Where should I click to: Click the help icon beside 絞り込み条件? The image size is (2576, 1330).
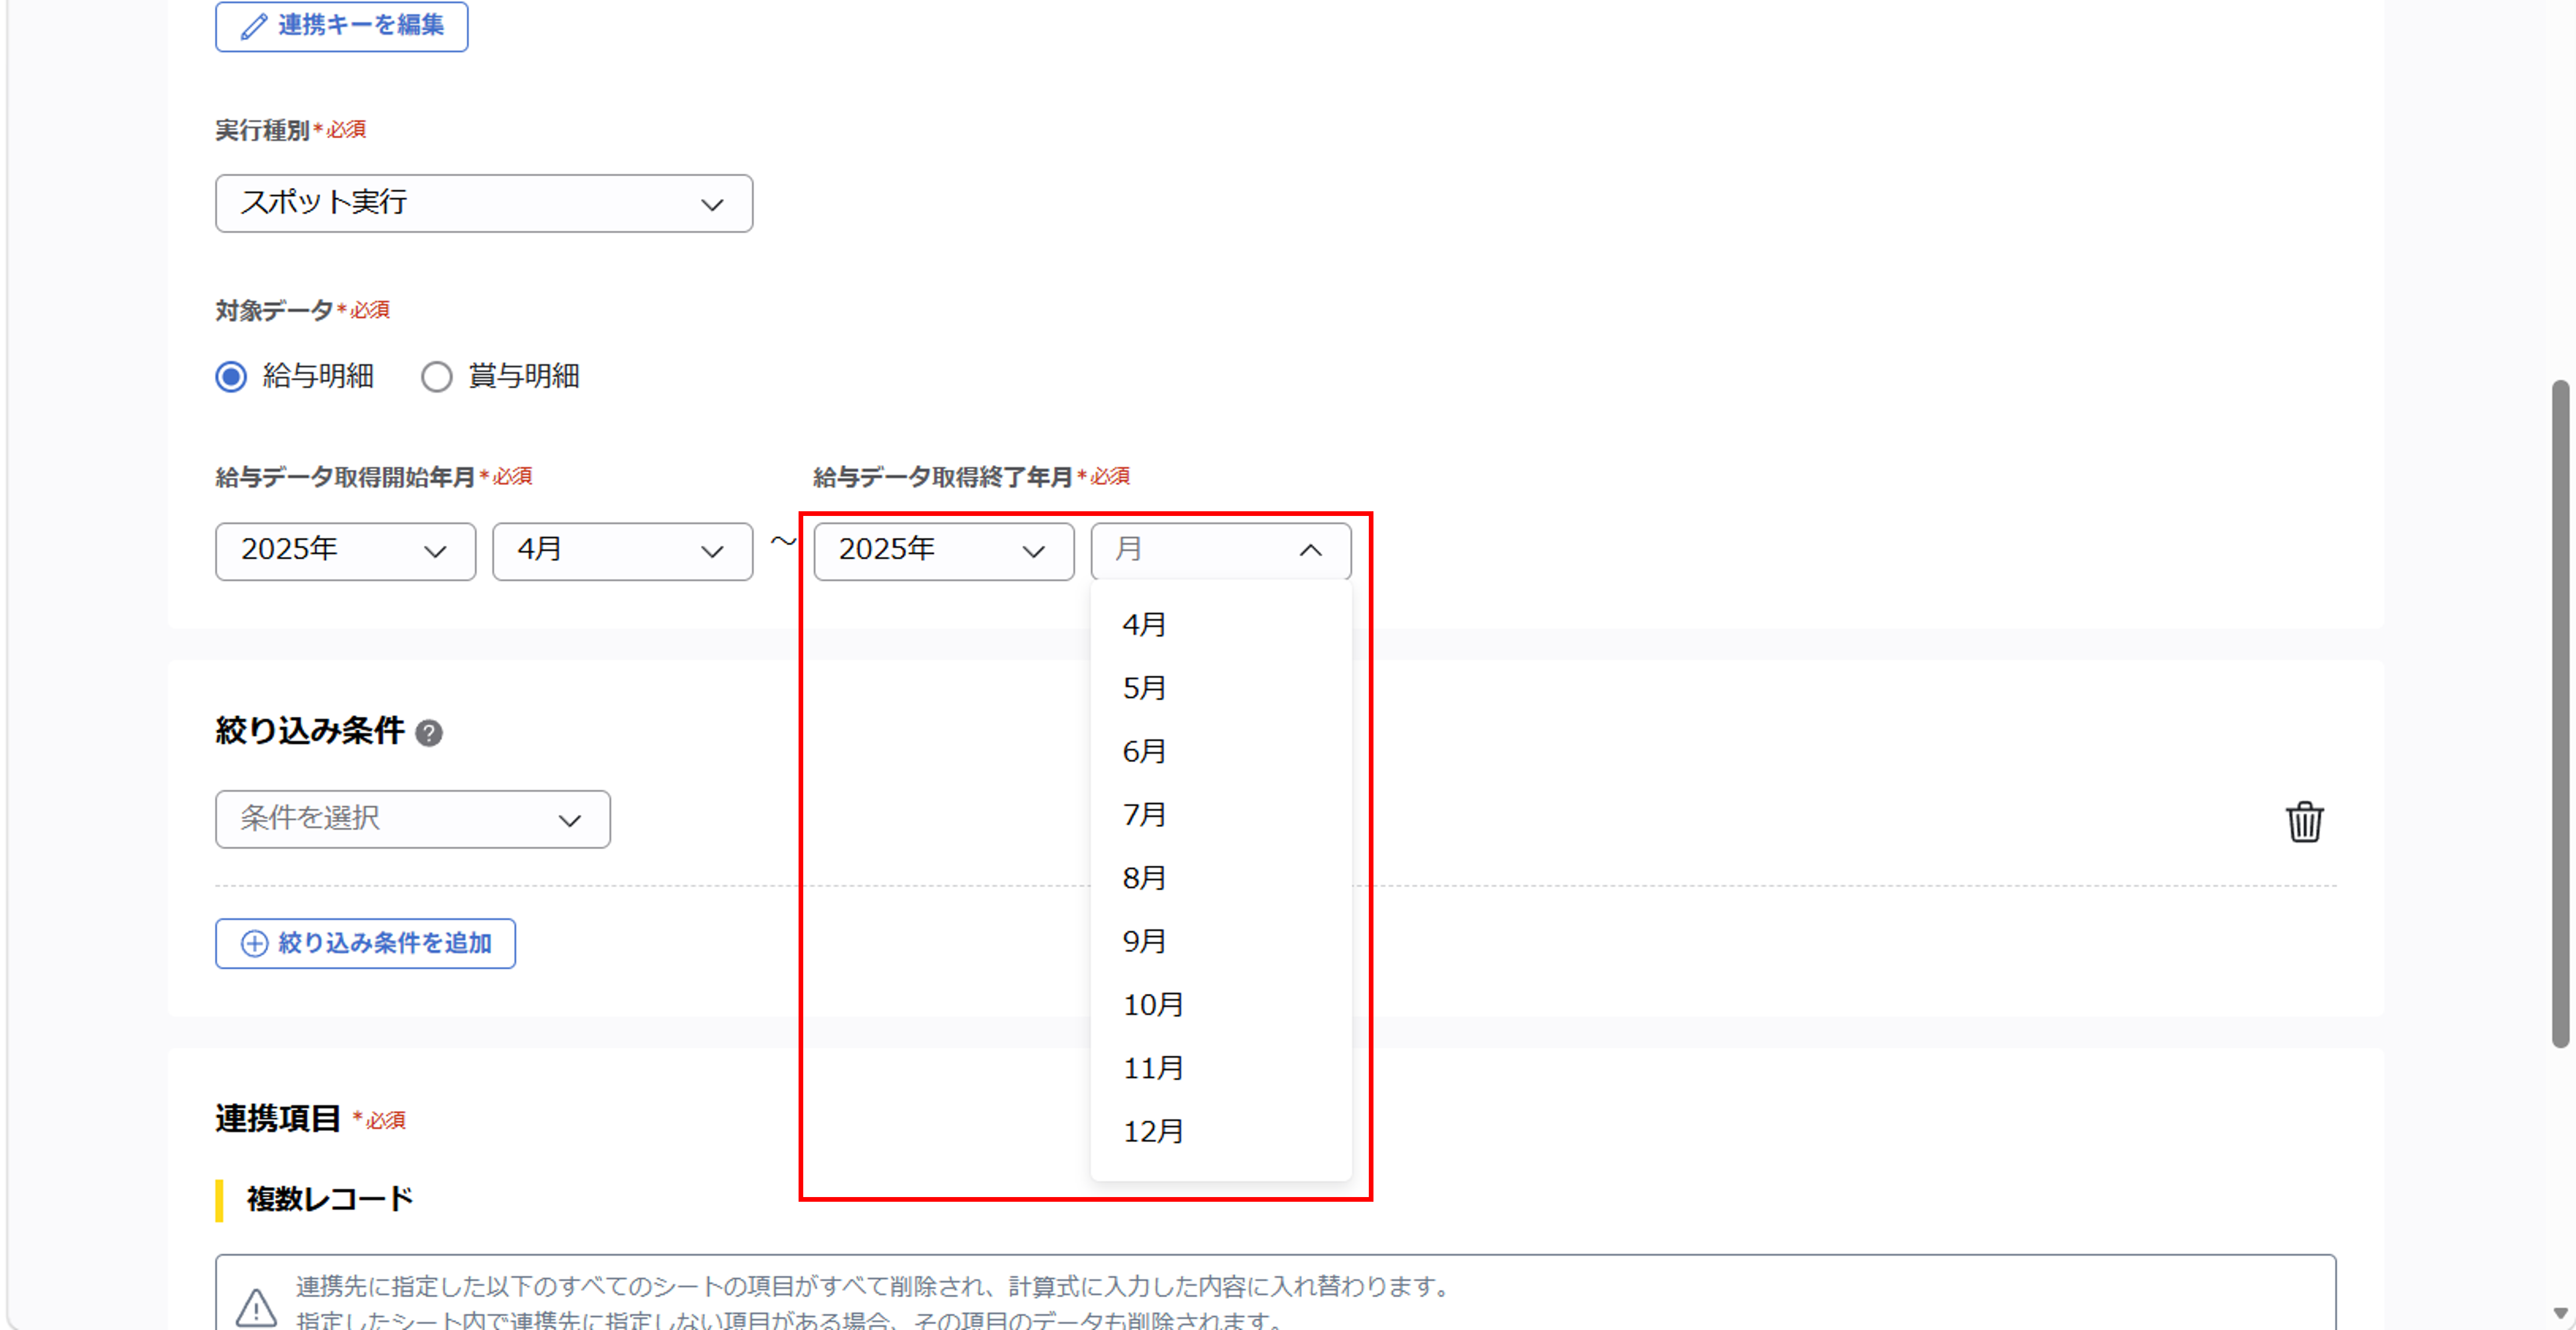[429, 733]
